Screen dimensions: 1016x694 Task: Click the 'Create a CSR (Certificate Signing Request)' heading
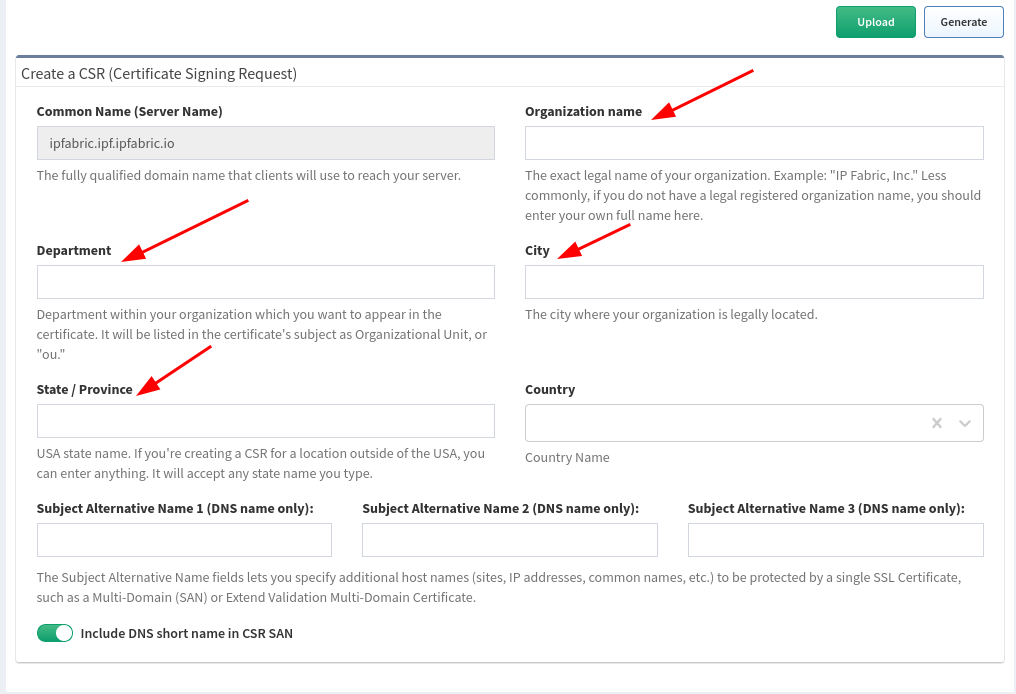pyautogui.click(x=159, y=74)
